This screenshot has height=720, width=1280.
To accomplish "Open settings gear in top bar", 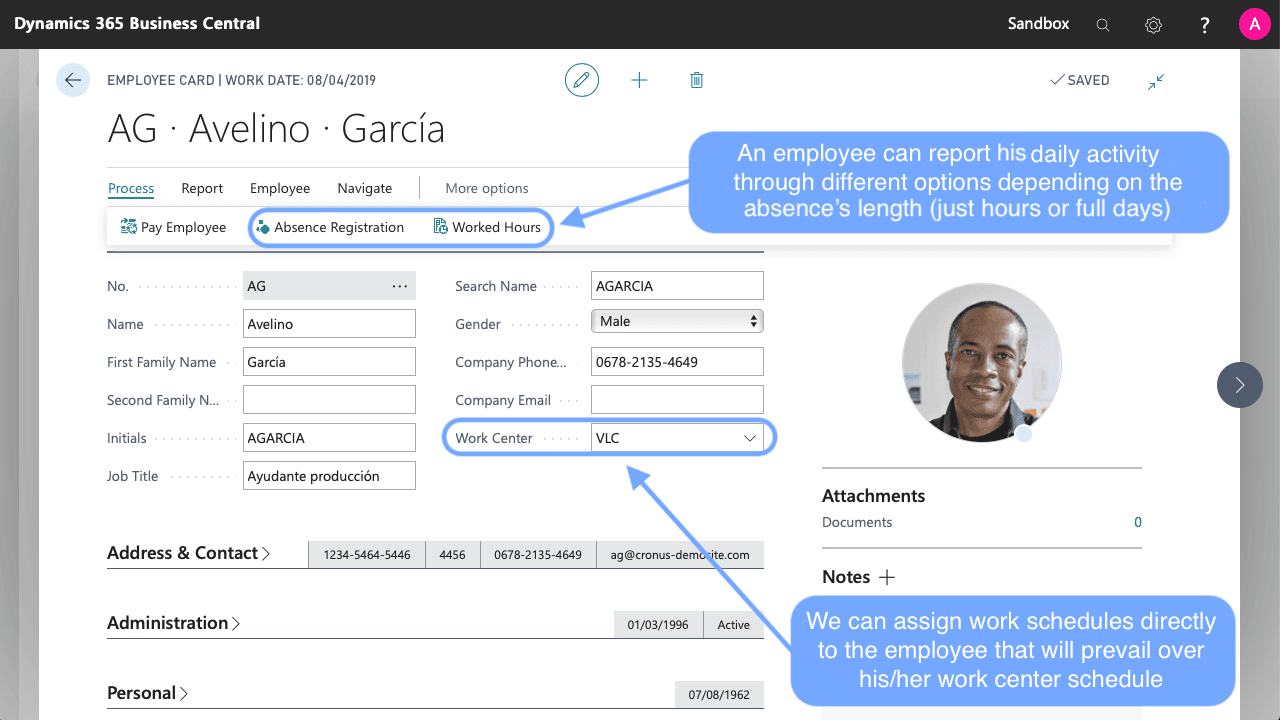I will click(1154, 25).
